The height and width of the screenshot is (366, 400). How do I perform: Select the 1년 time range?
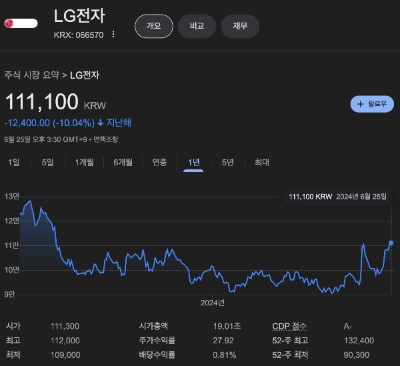(194, 162)
